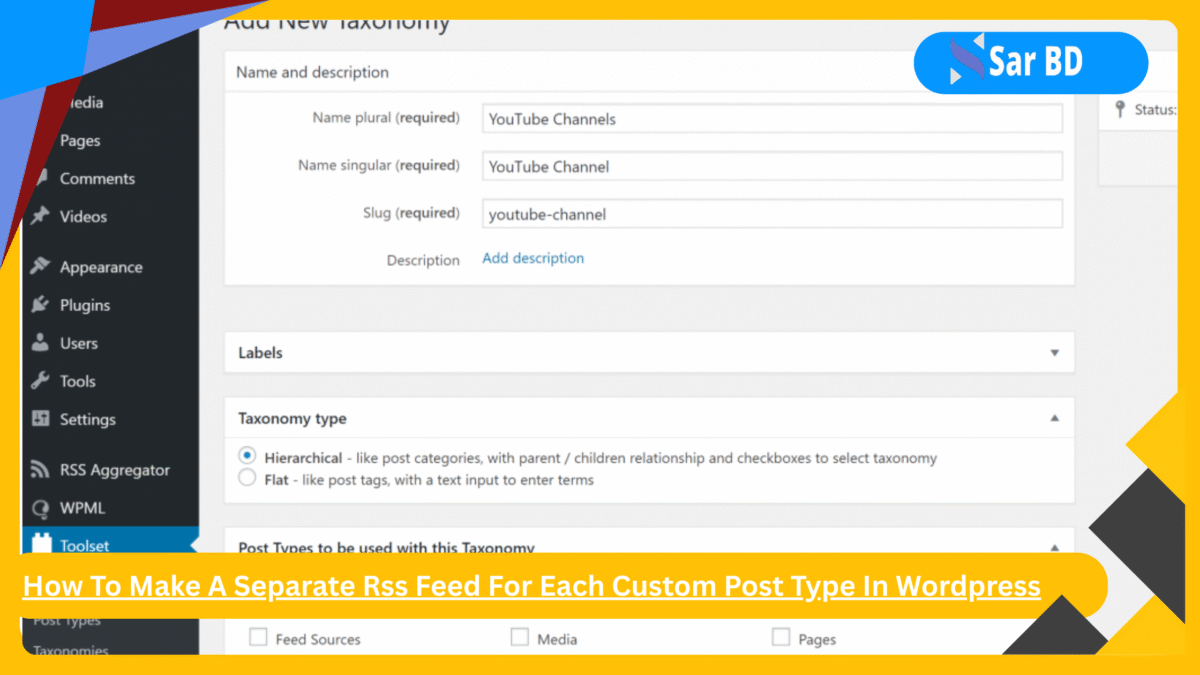Screen dimensions: 1200x675
Task: Click the Sar BD logo
Action: point(1031,62)
